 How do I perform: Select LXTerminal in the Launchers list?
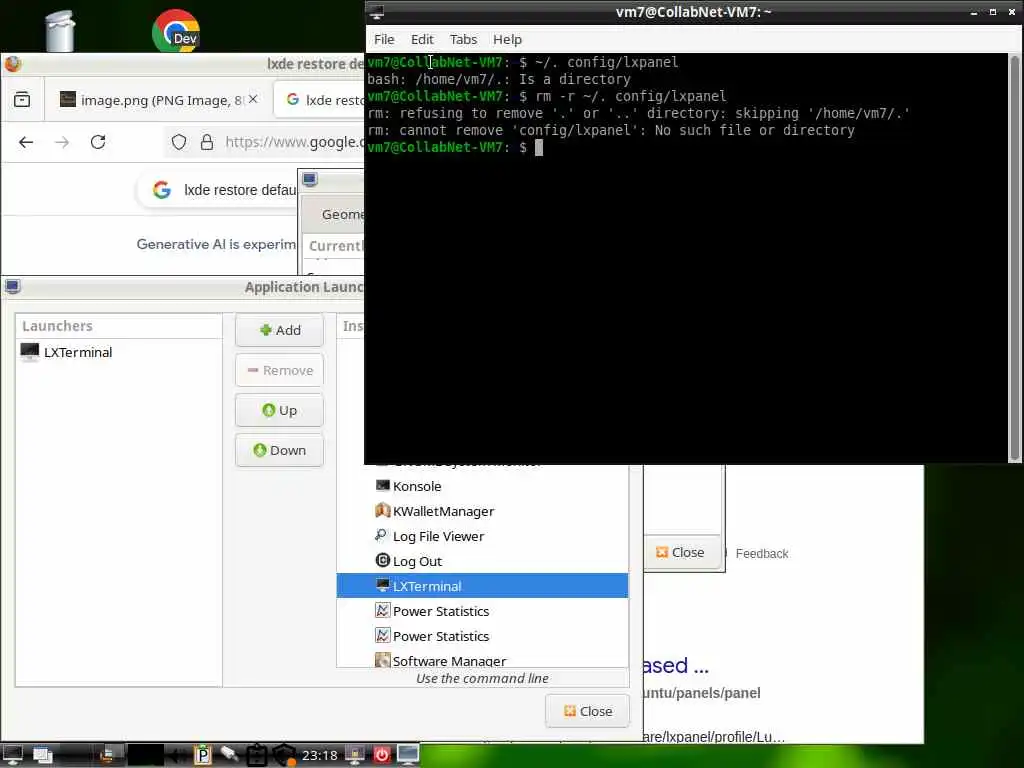click(x=119, y=352)
